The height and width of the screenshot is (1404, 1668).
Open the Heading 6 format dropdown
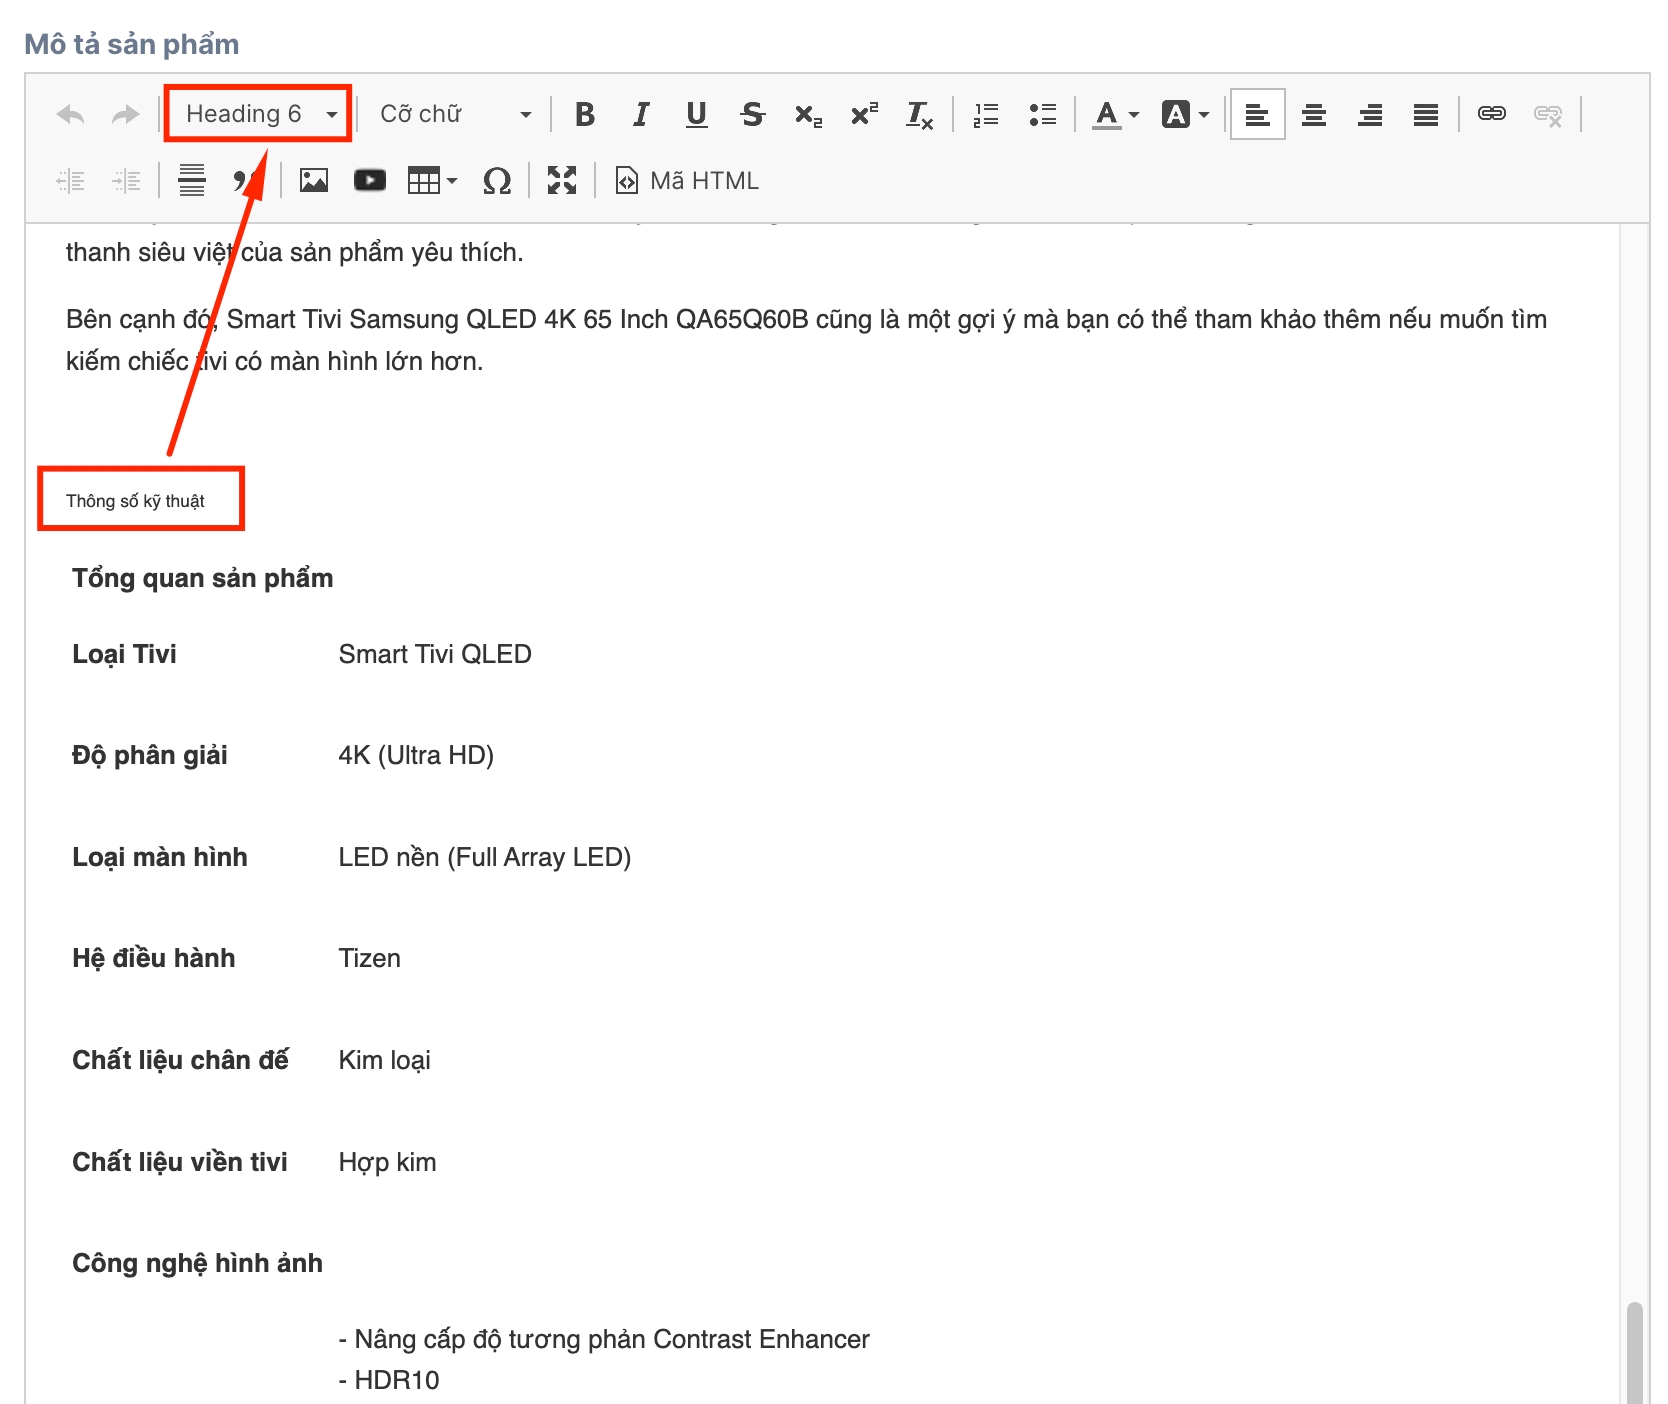point(260,114)
